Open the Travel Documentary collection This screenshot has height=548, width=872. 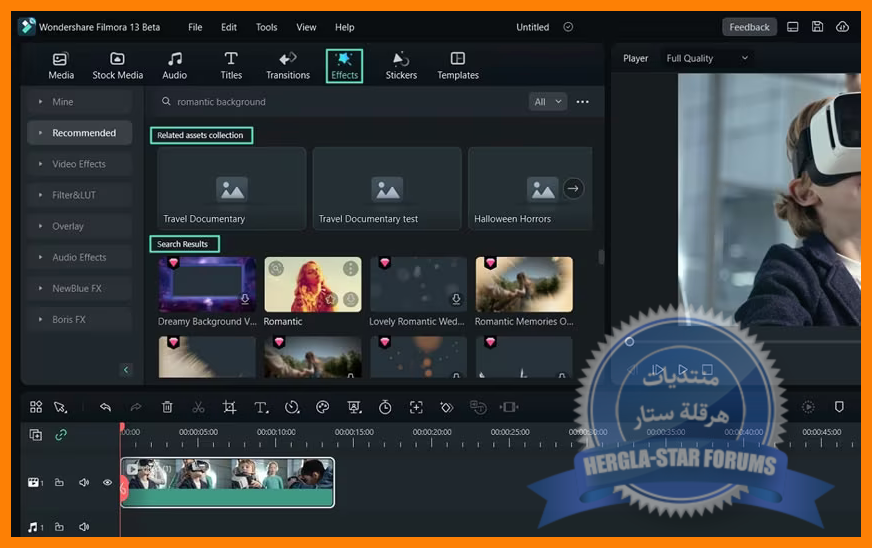(231, 189)
